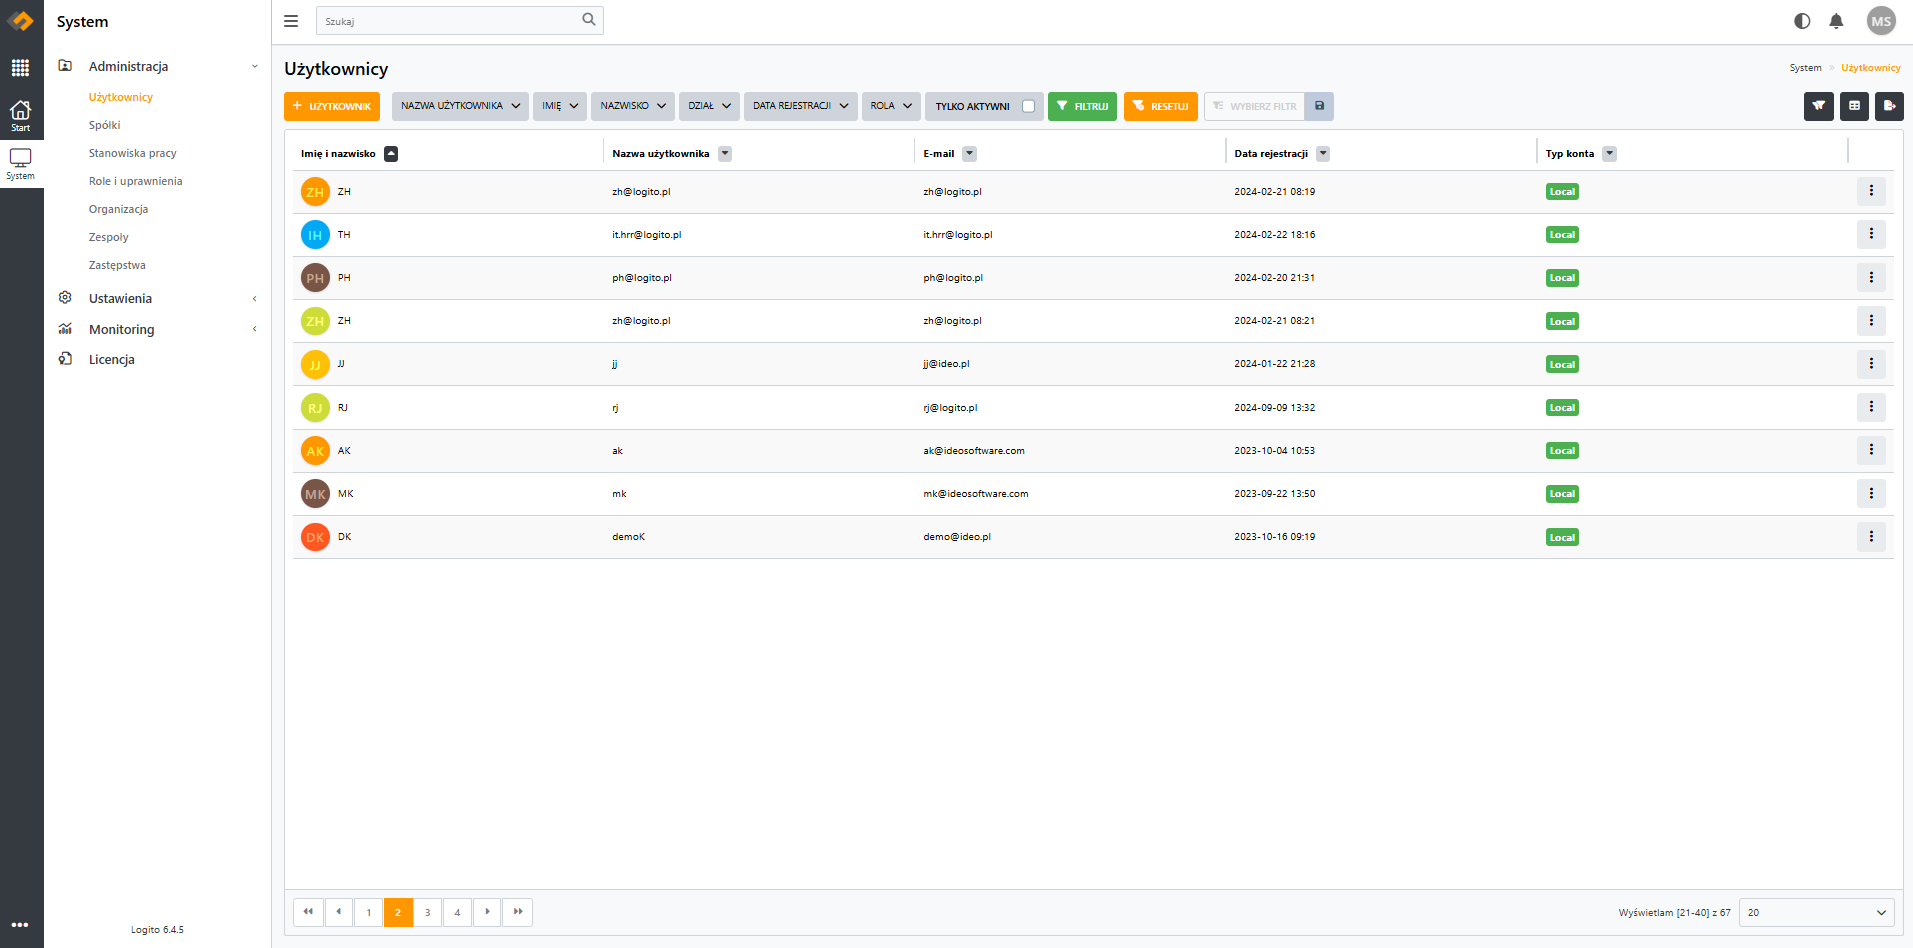The width and height of the screenshot is (1913, 948).
Task: Open row actions menu for it.hrr@logito.pl
Action: click(1871, 234)
